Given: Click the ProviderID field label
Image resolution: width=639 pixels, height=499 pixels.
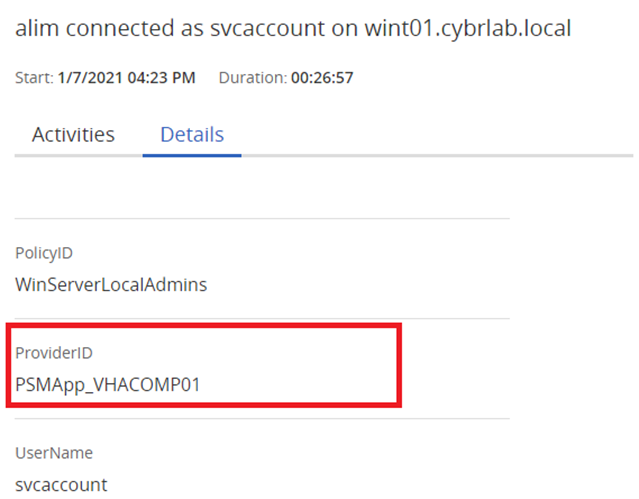Looking at the screenshot, I should point(53,353).
